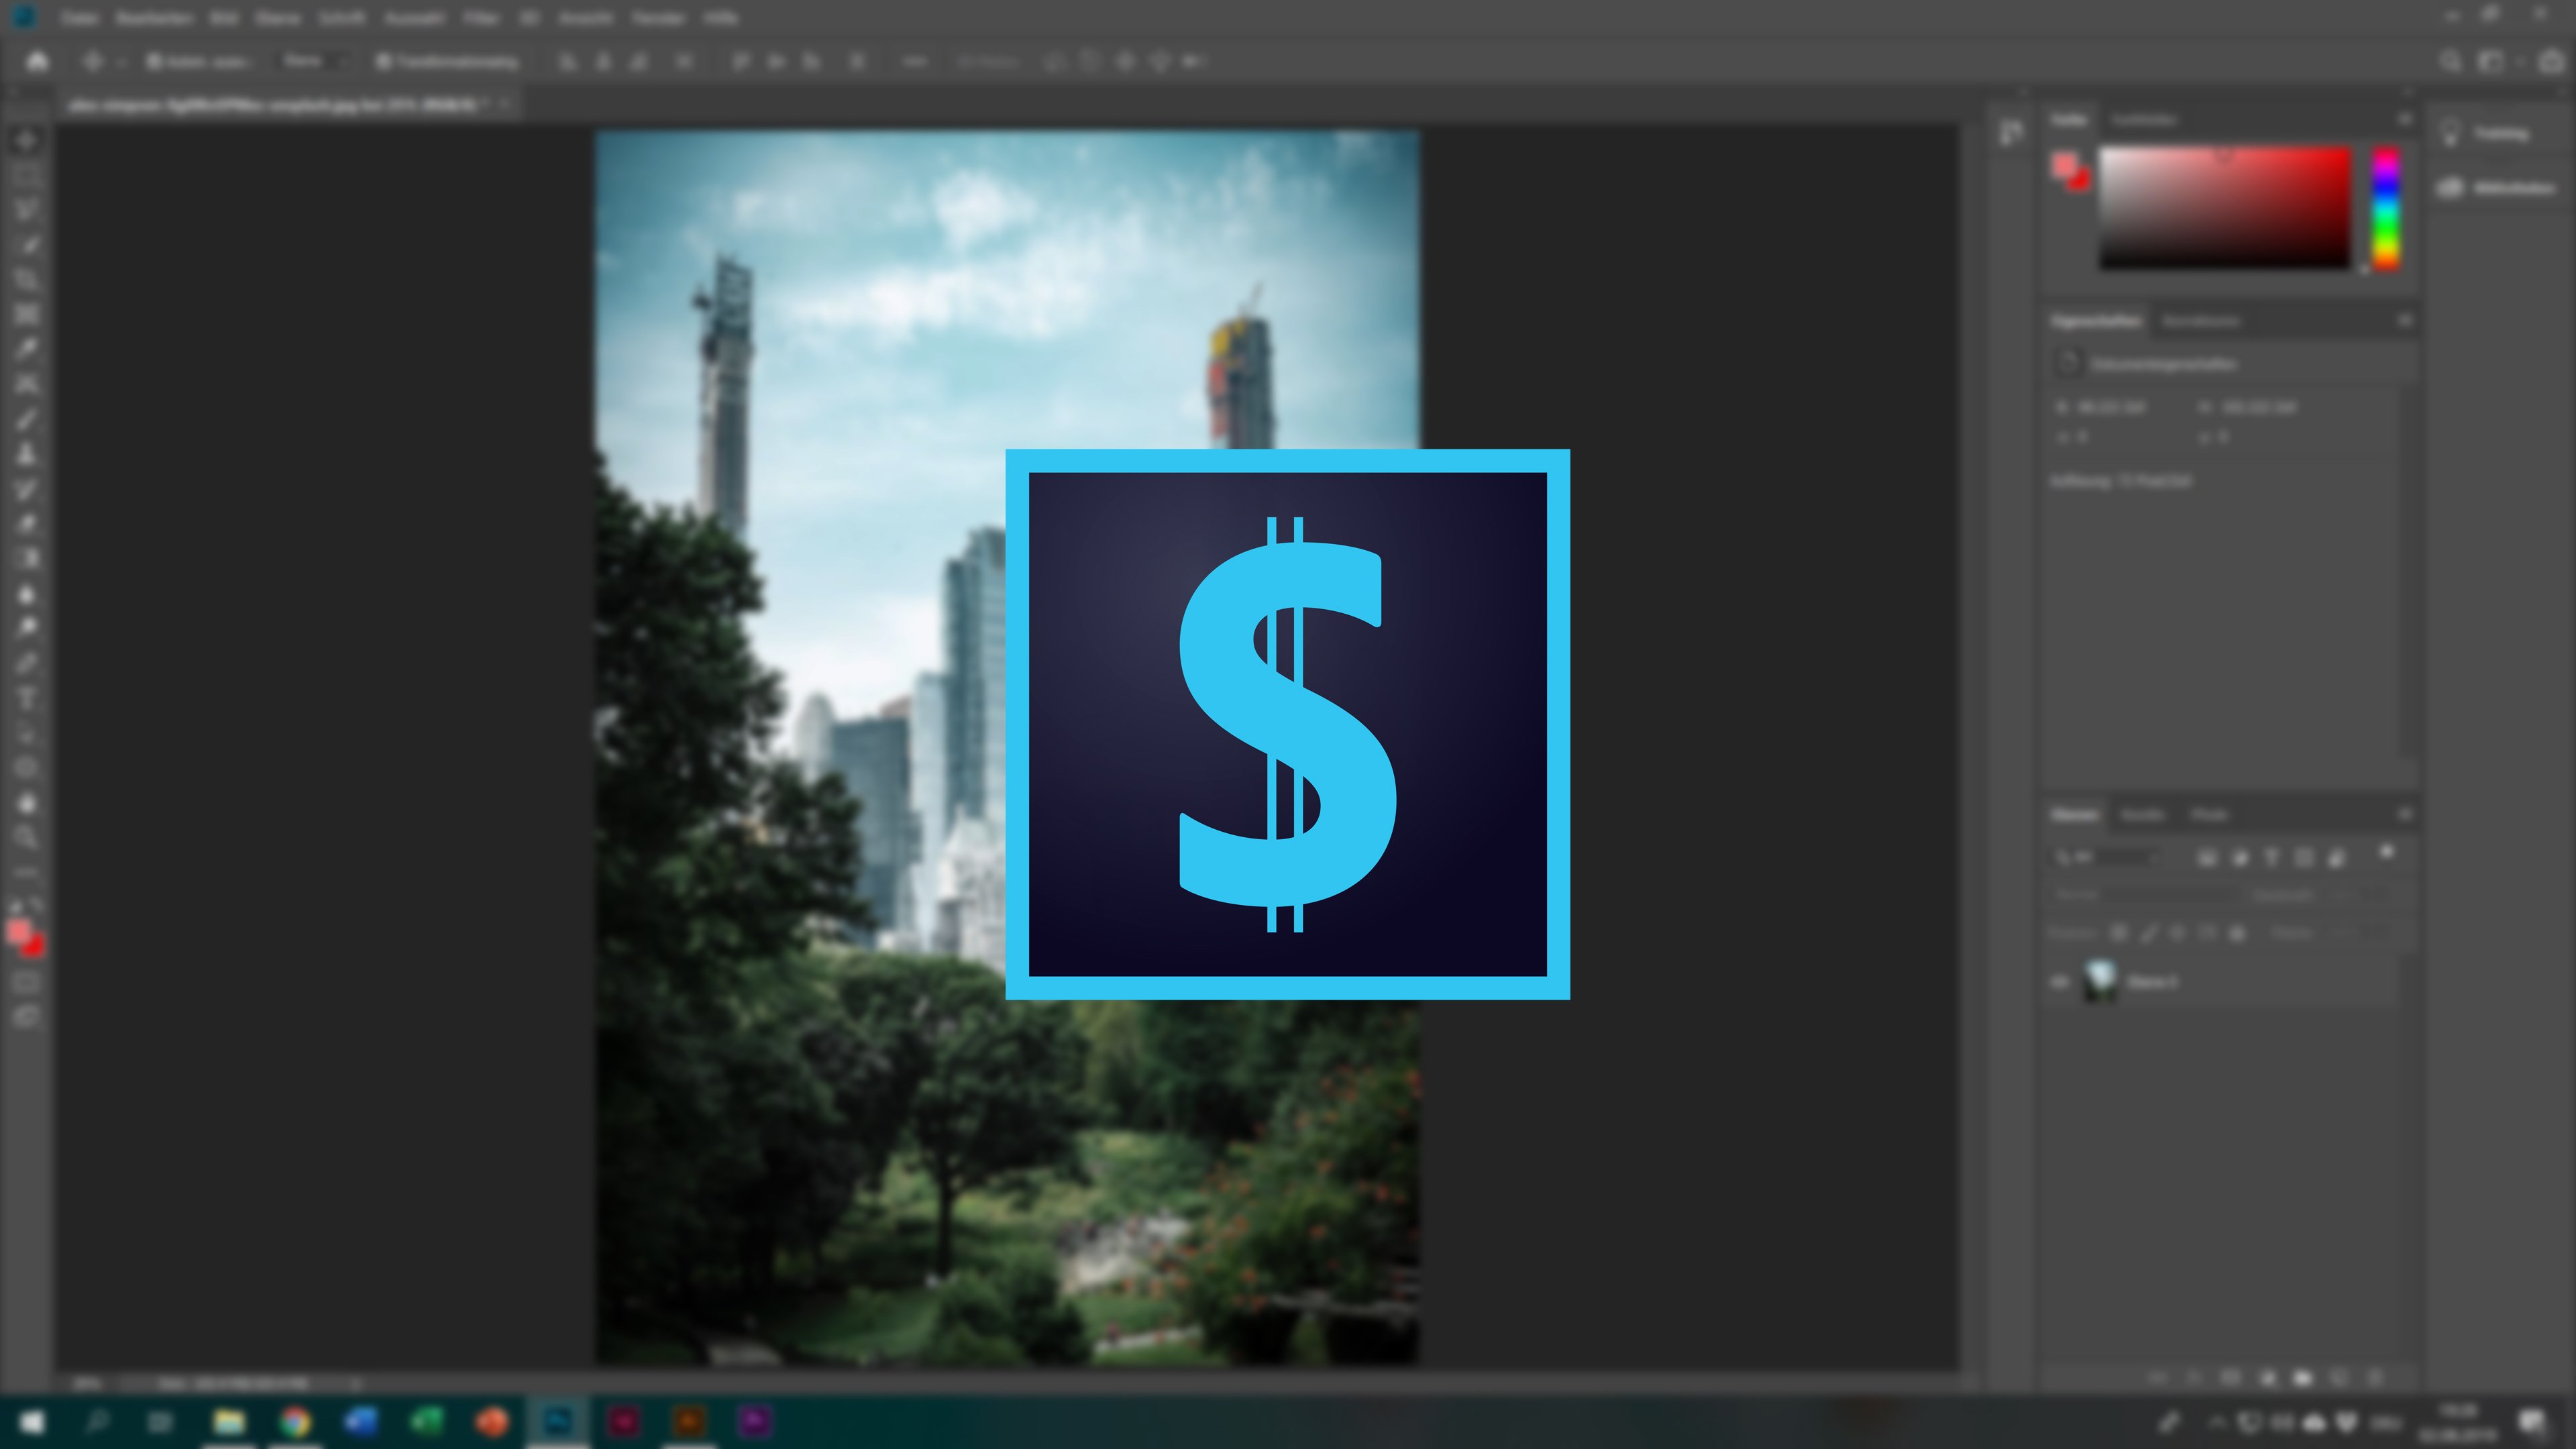
Task: Open the Fenster menu
Action: pyautogui.click(x=658, y=18)
